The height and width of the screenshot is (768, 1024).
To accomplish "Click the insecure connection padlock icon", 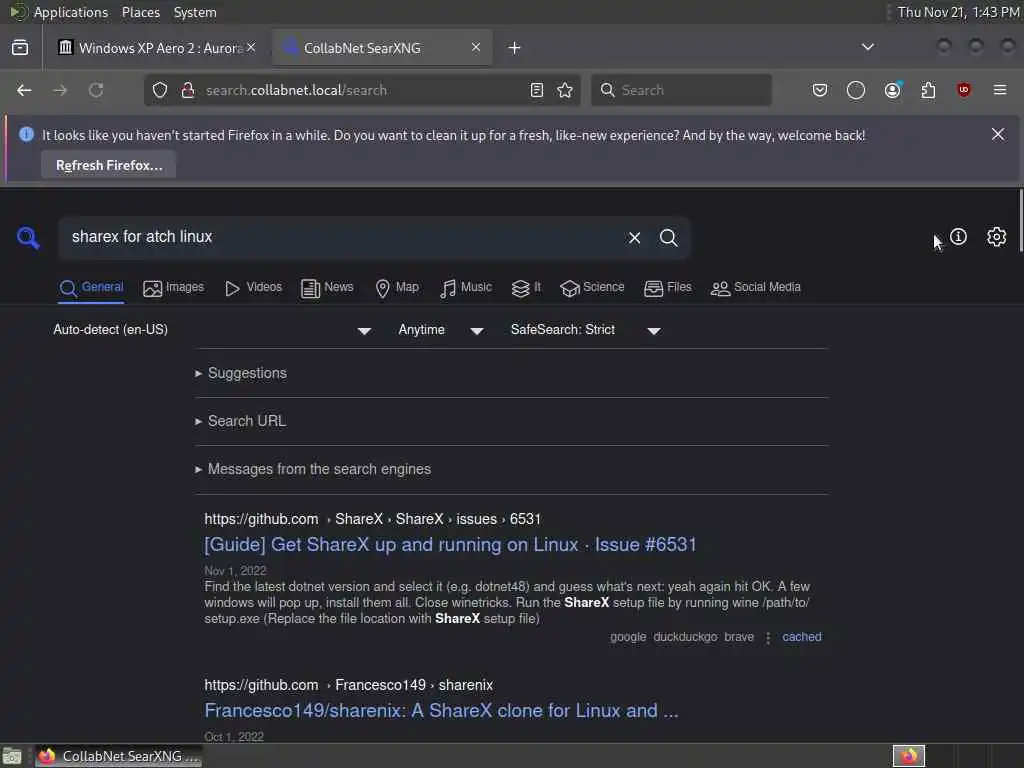I will pos(188,90).
